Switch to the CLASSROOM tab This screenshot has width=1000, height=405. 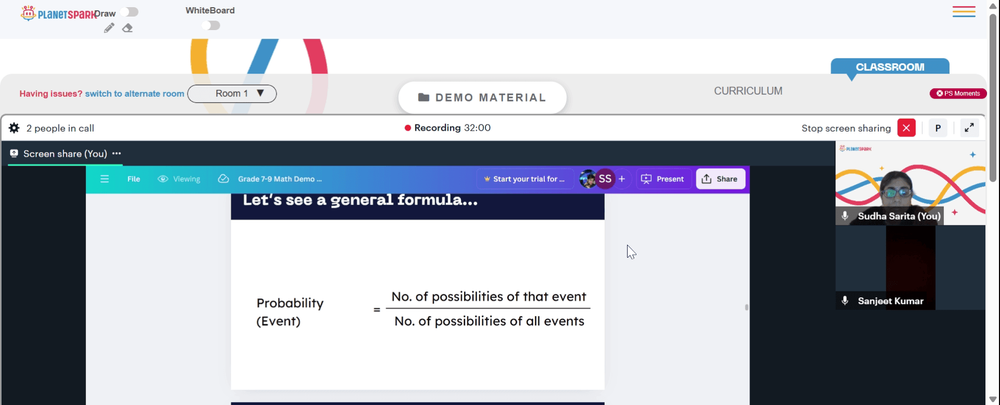pos(890,67)
